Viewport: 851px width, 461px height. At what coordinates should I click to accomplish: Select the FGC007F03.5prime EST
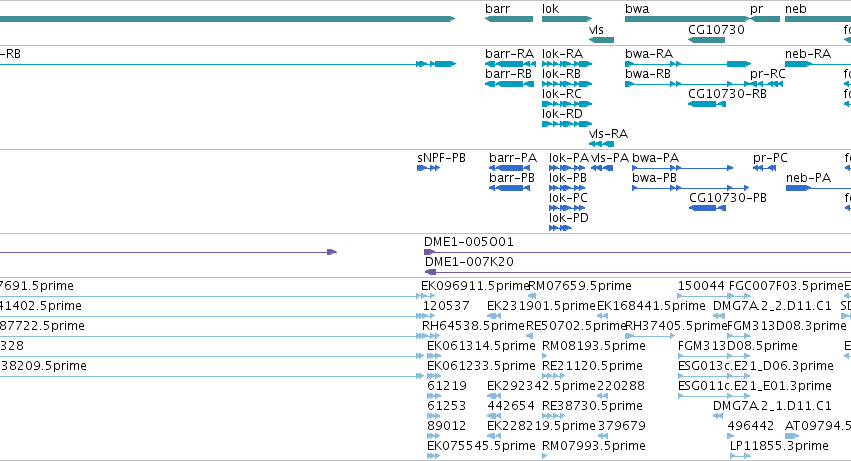pyautogui.click(x=739, y=296)
